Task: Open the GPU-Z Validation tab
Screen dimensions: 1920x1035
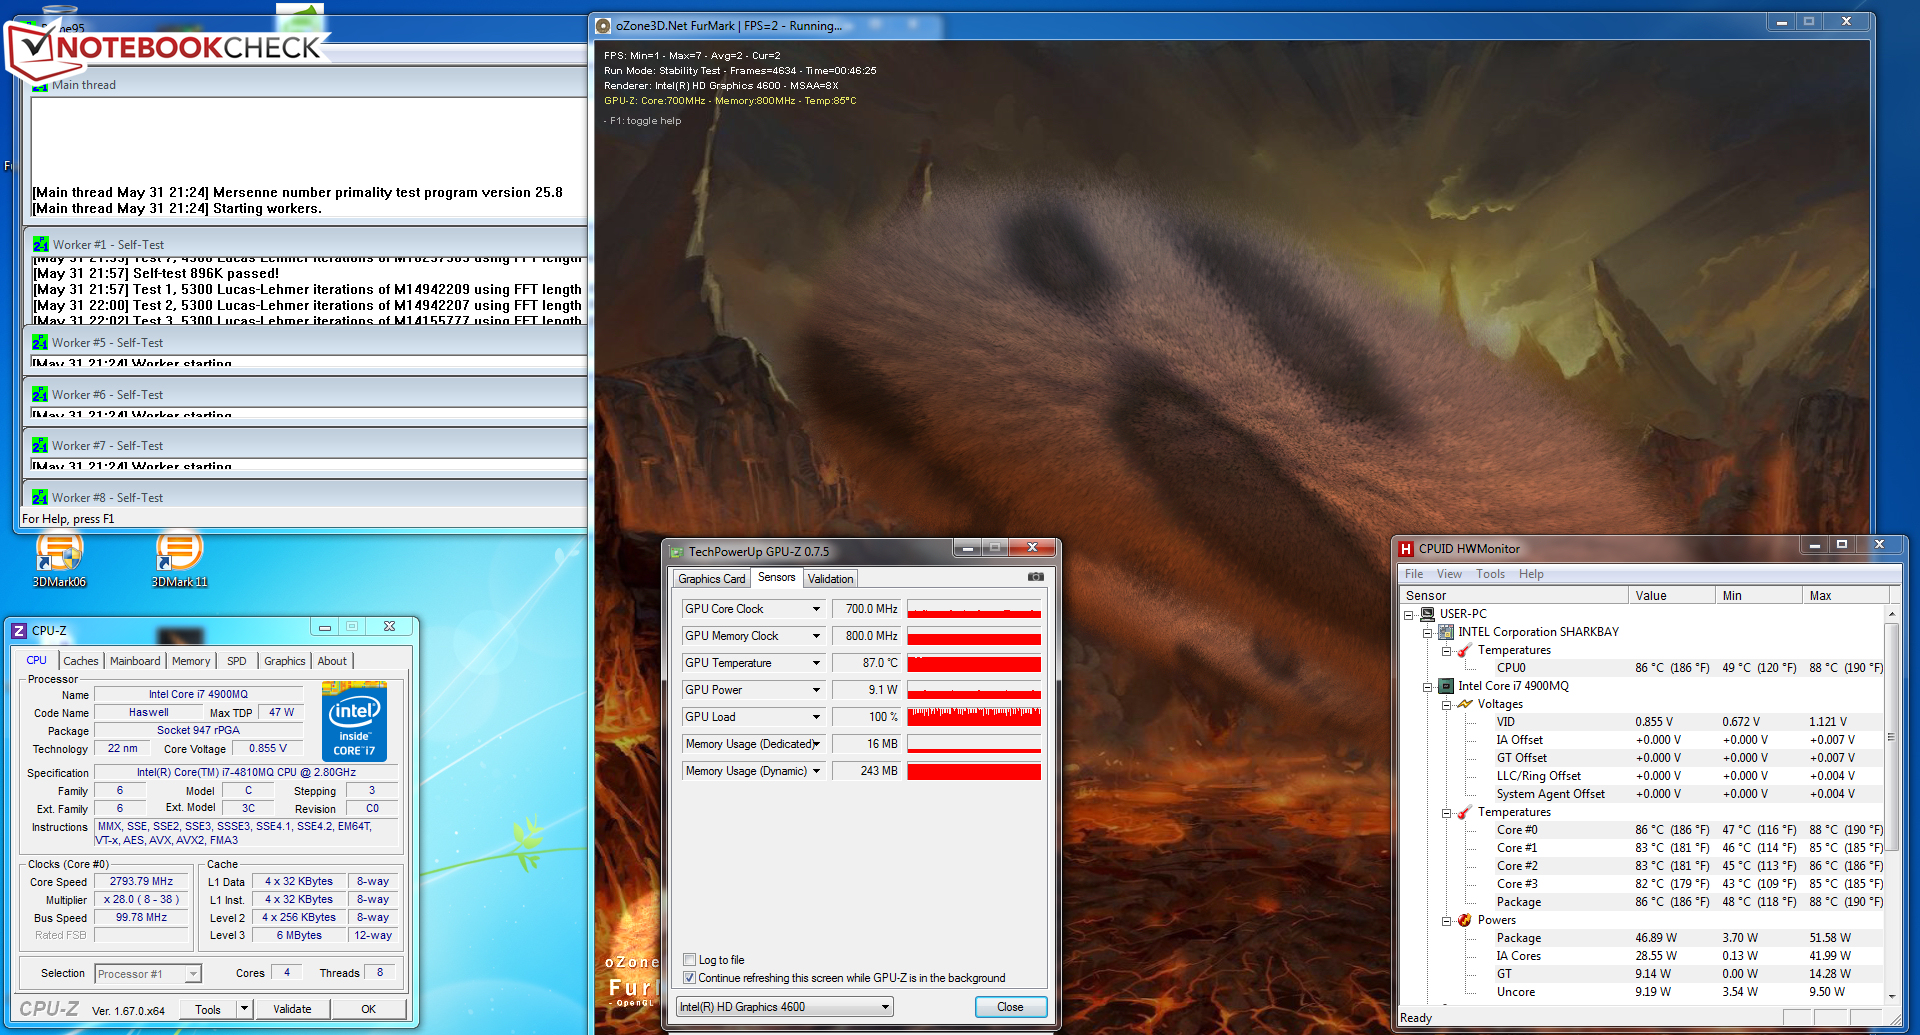Action: pyautogui.click(x=830, y=579)
